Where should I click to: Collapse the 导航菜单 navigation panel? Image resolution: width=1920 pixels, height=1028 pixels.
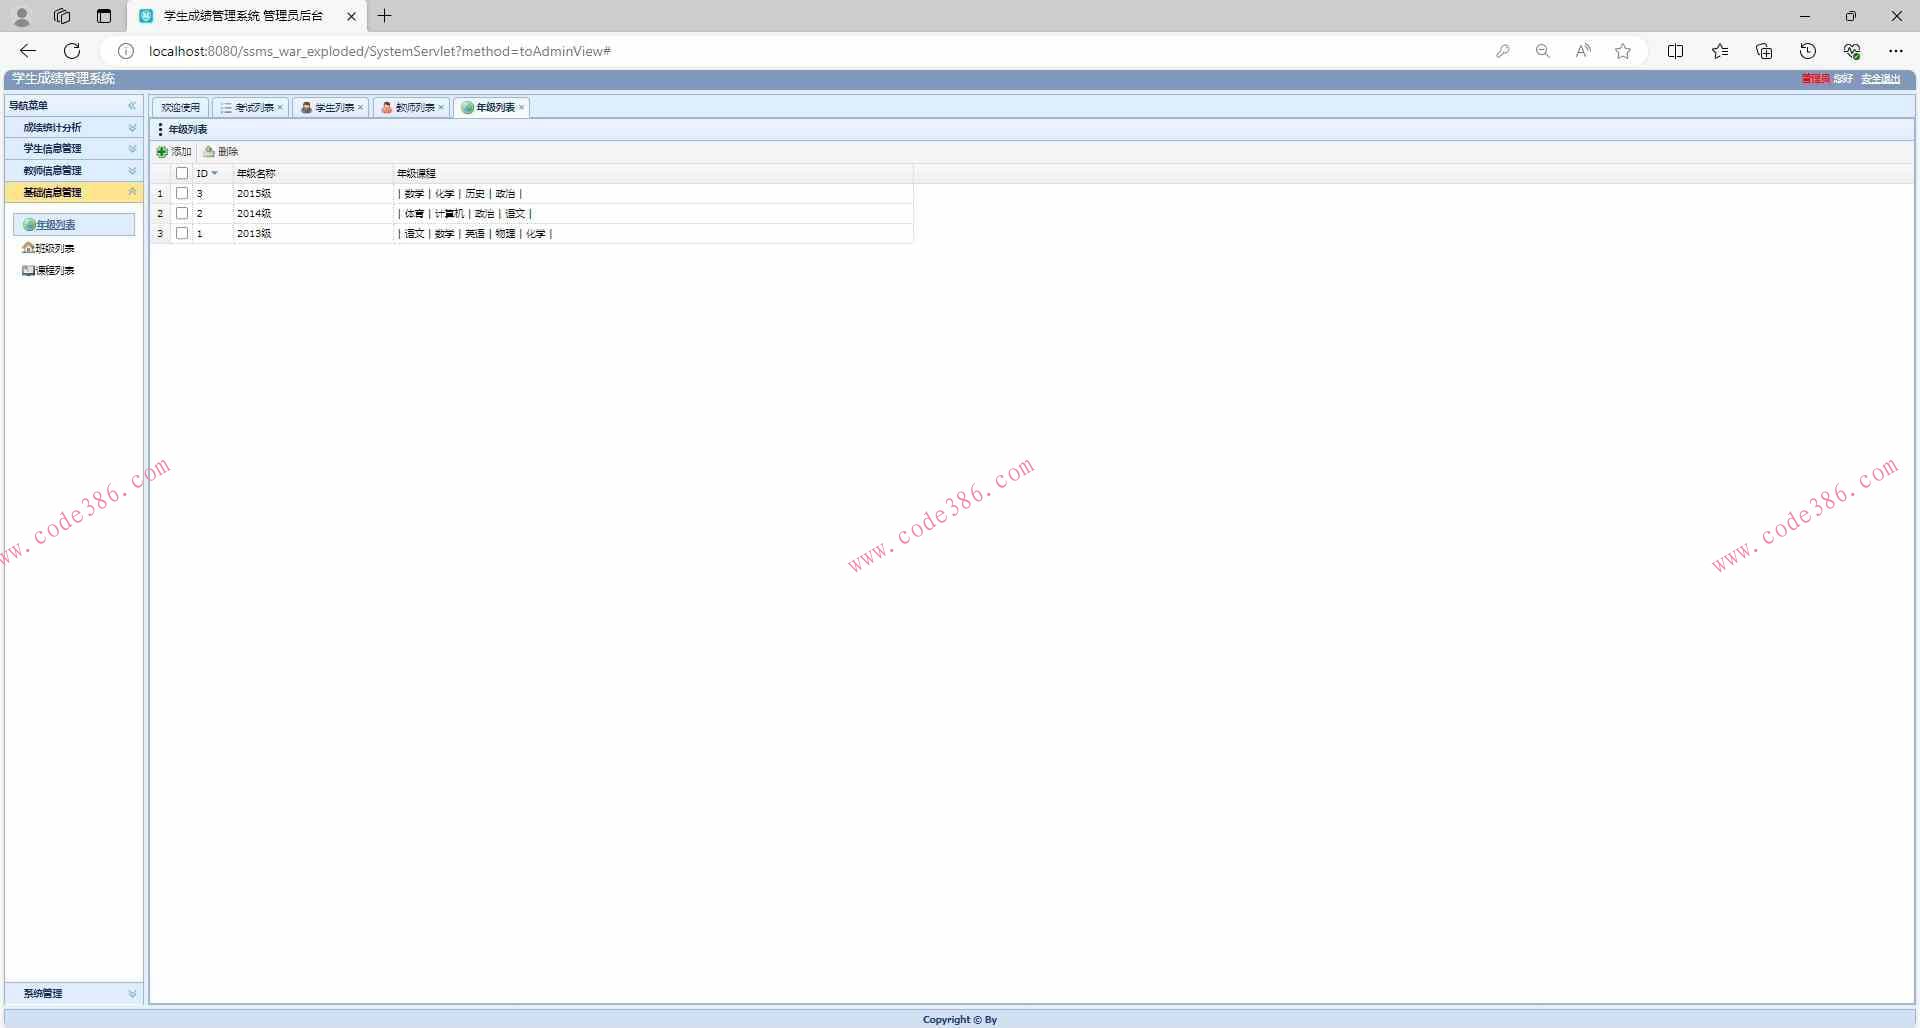pos(132,106)
